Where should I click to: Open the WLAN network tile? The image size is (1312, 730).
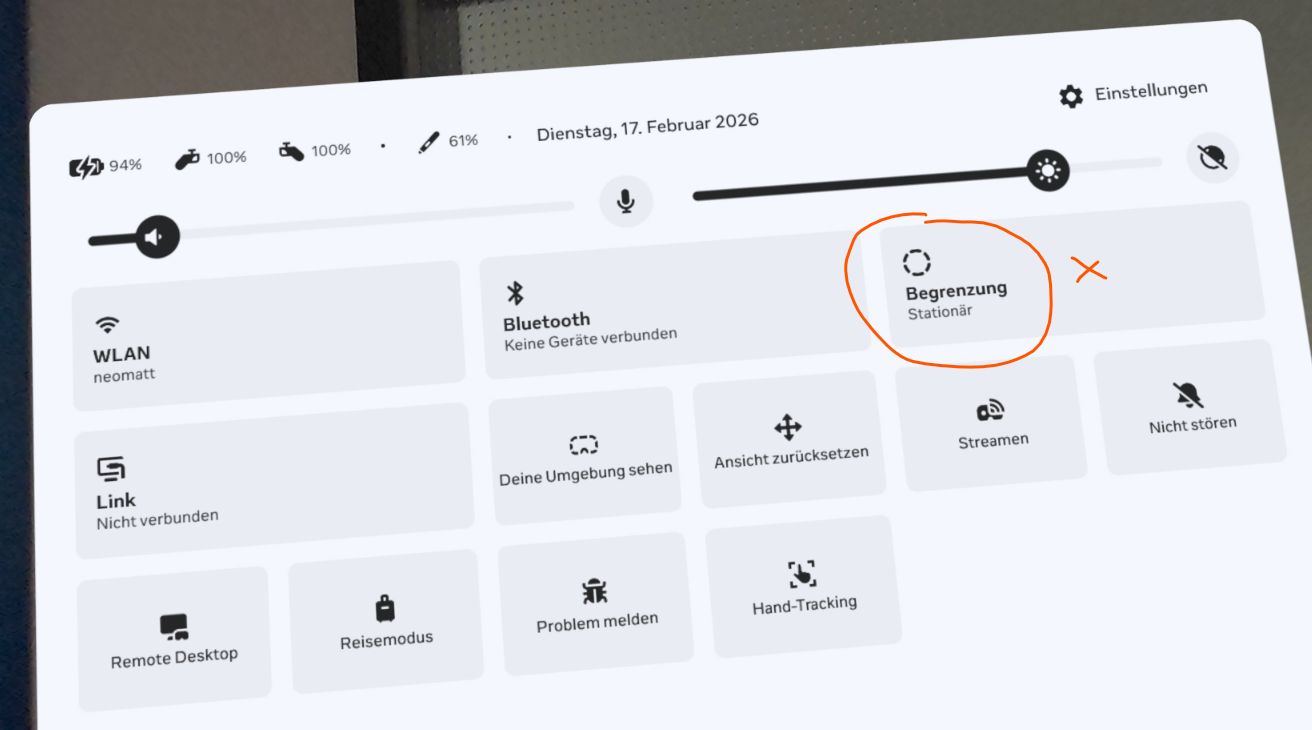(x=268, y=336)
